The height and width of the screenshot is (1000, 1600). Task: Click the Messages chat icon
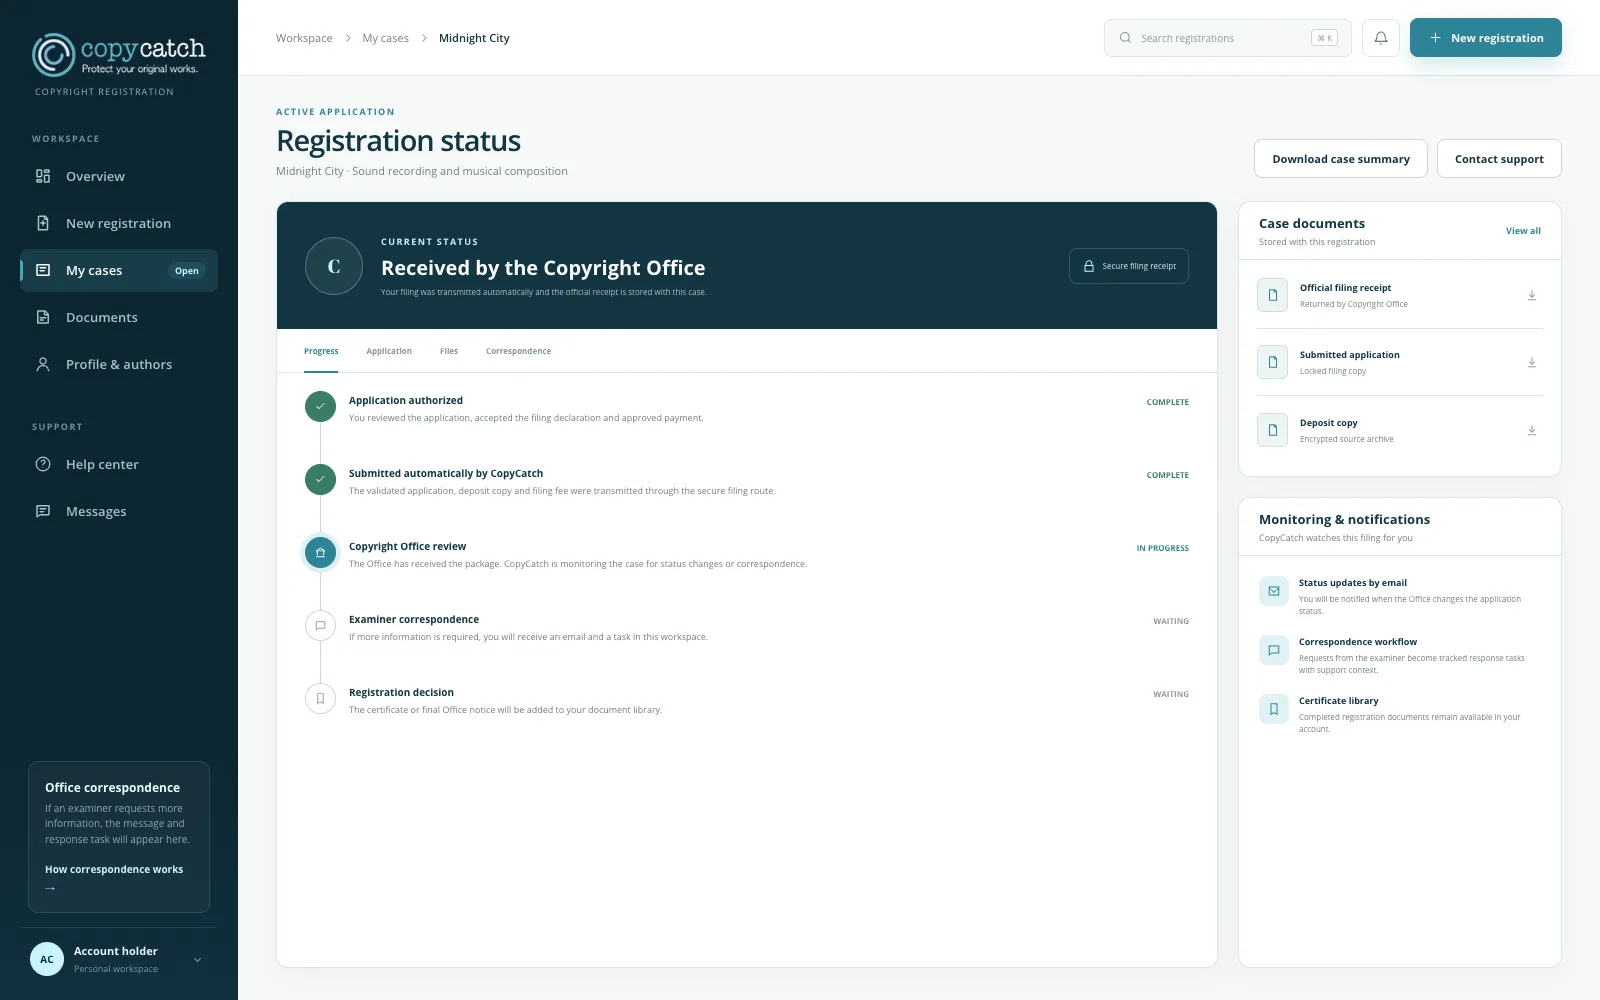pyautogui.click(x=43, y=511)
